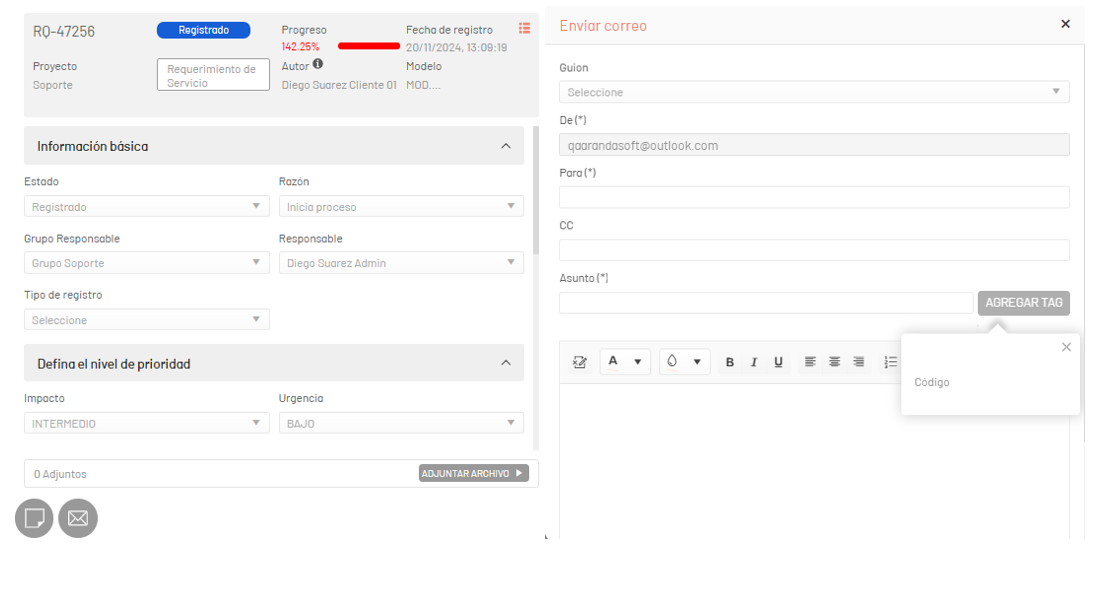Click the clear formatting editor icon

click(580, 362)
